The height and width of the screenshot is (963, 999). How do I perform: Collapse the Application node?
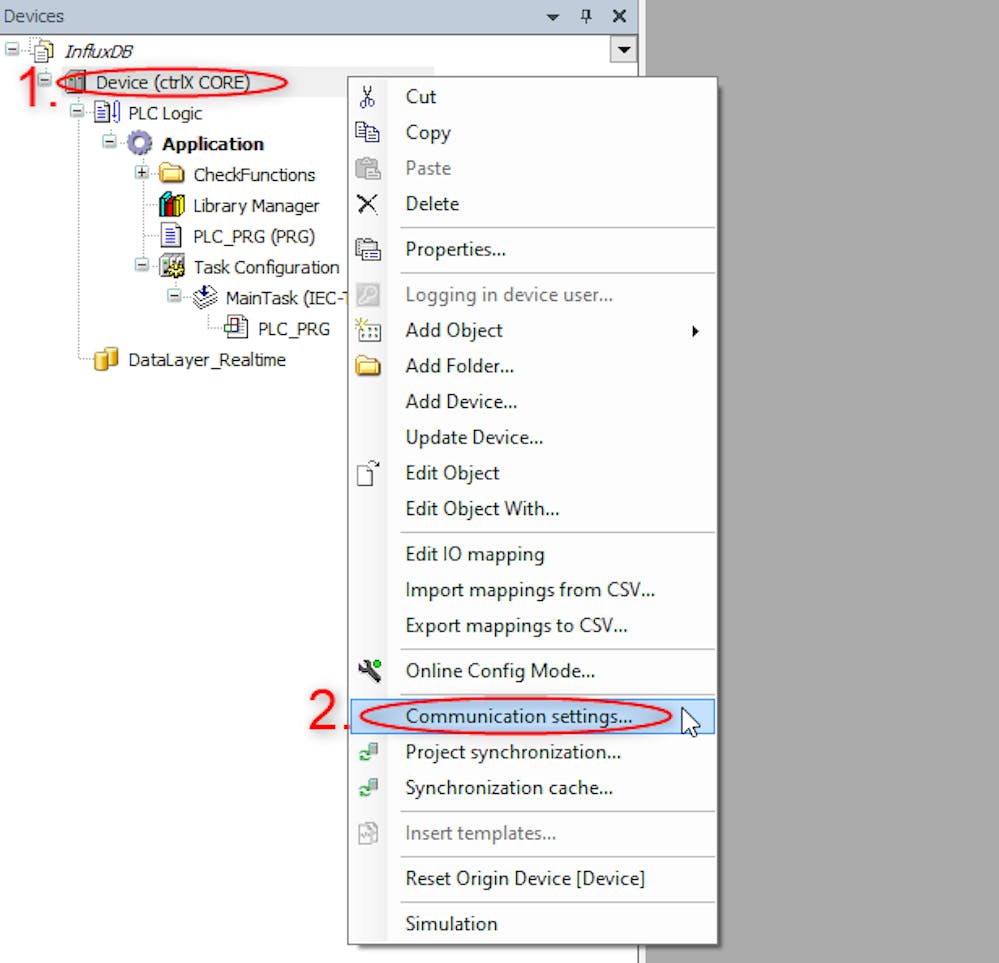click(109, 141)
